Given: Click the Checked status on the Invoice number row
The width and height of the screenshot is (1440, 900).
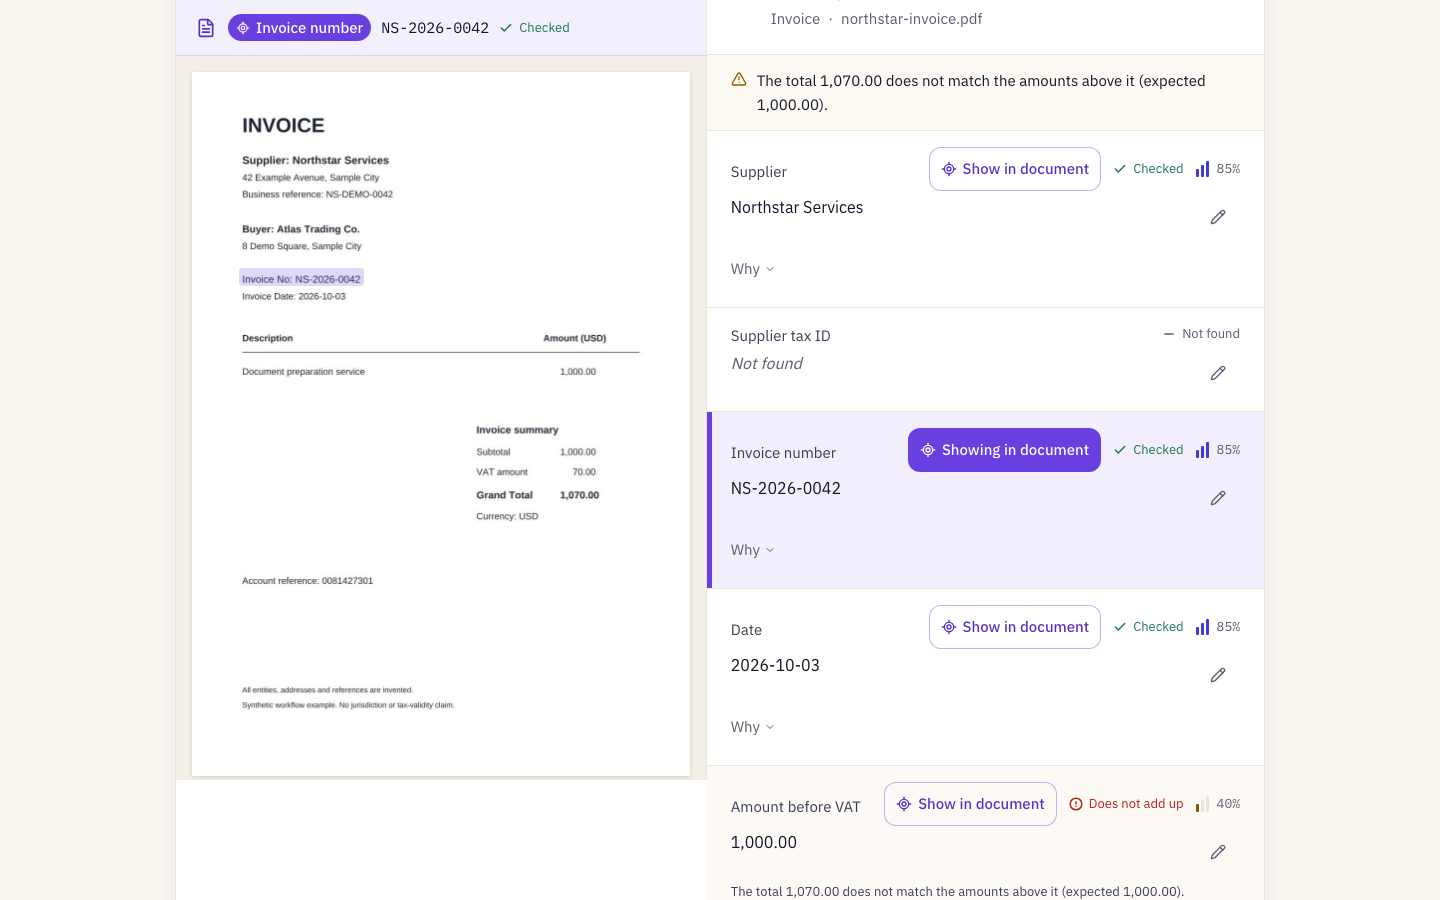Looking at the screenshot, I should pos(1148,450).
